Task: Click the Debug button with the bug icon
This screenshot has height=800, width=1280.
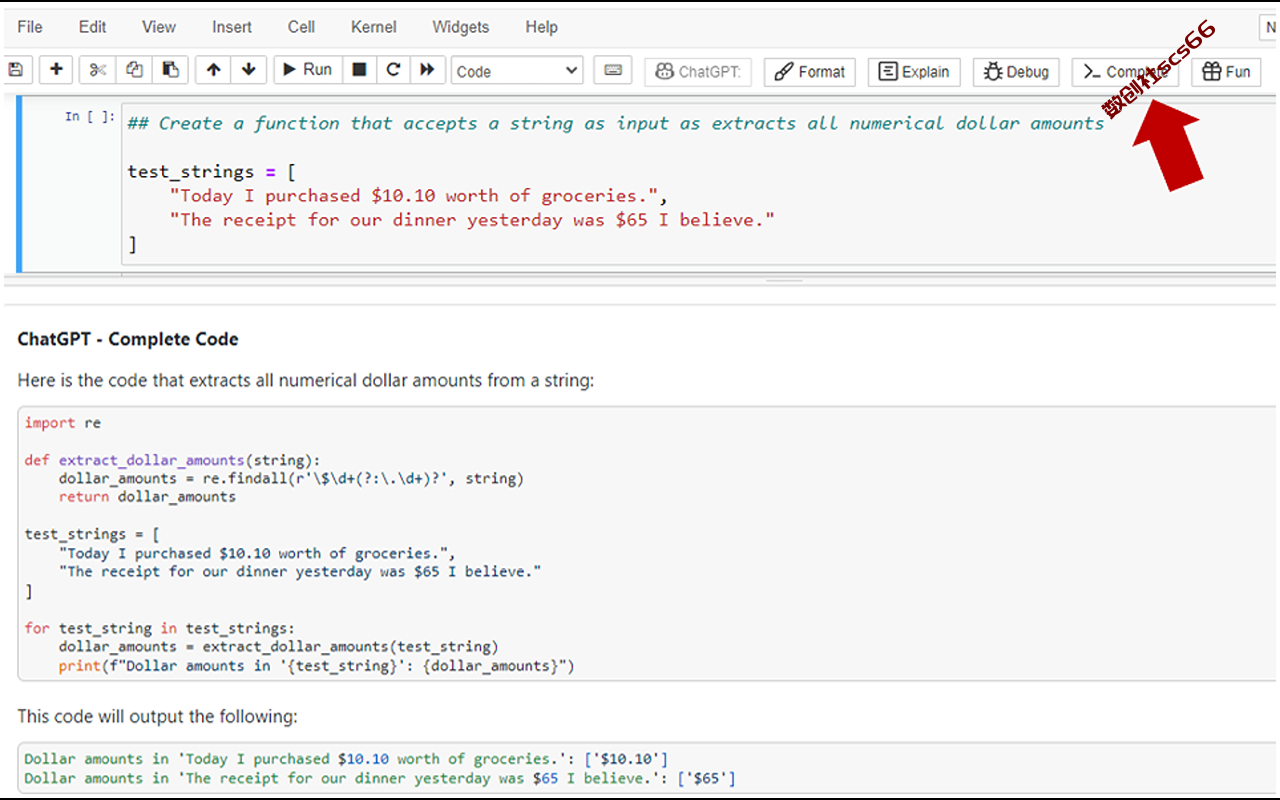Action: coord(1016,72)
